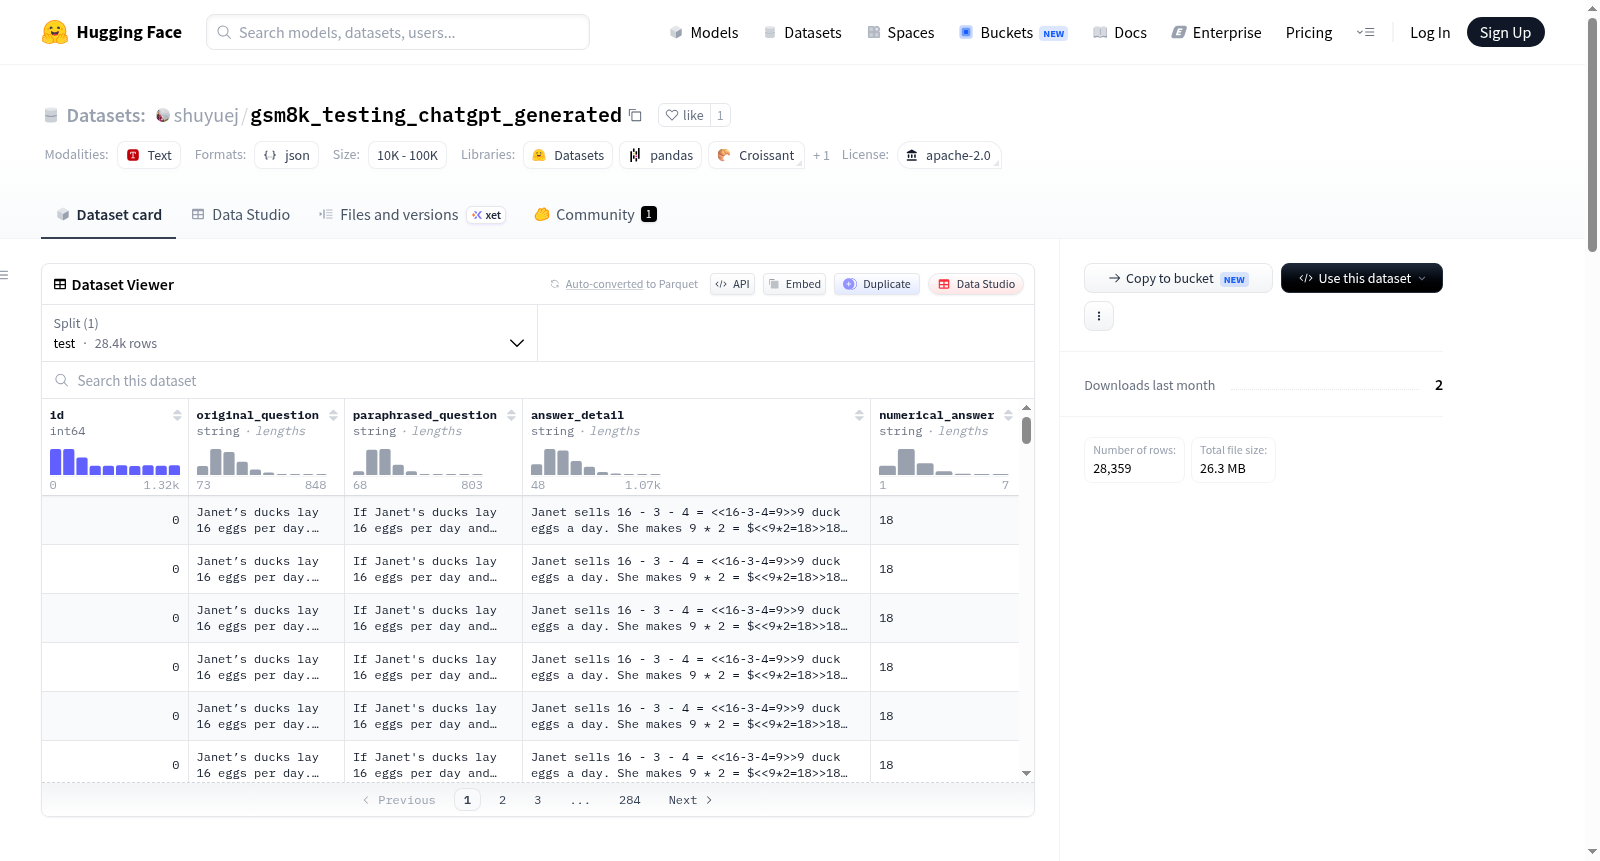Copy dataset name to clipboard icon

click(635, 115)
